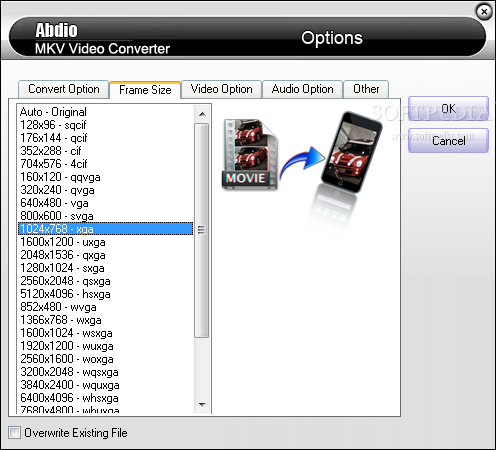Click the MOVIE film file icon

[x=249, y=154]
